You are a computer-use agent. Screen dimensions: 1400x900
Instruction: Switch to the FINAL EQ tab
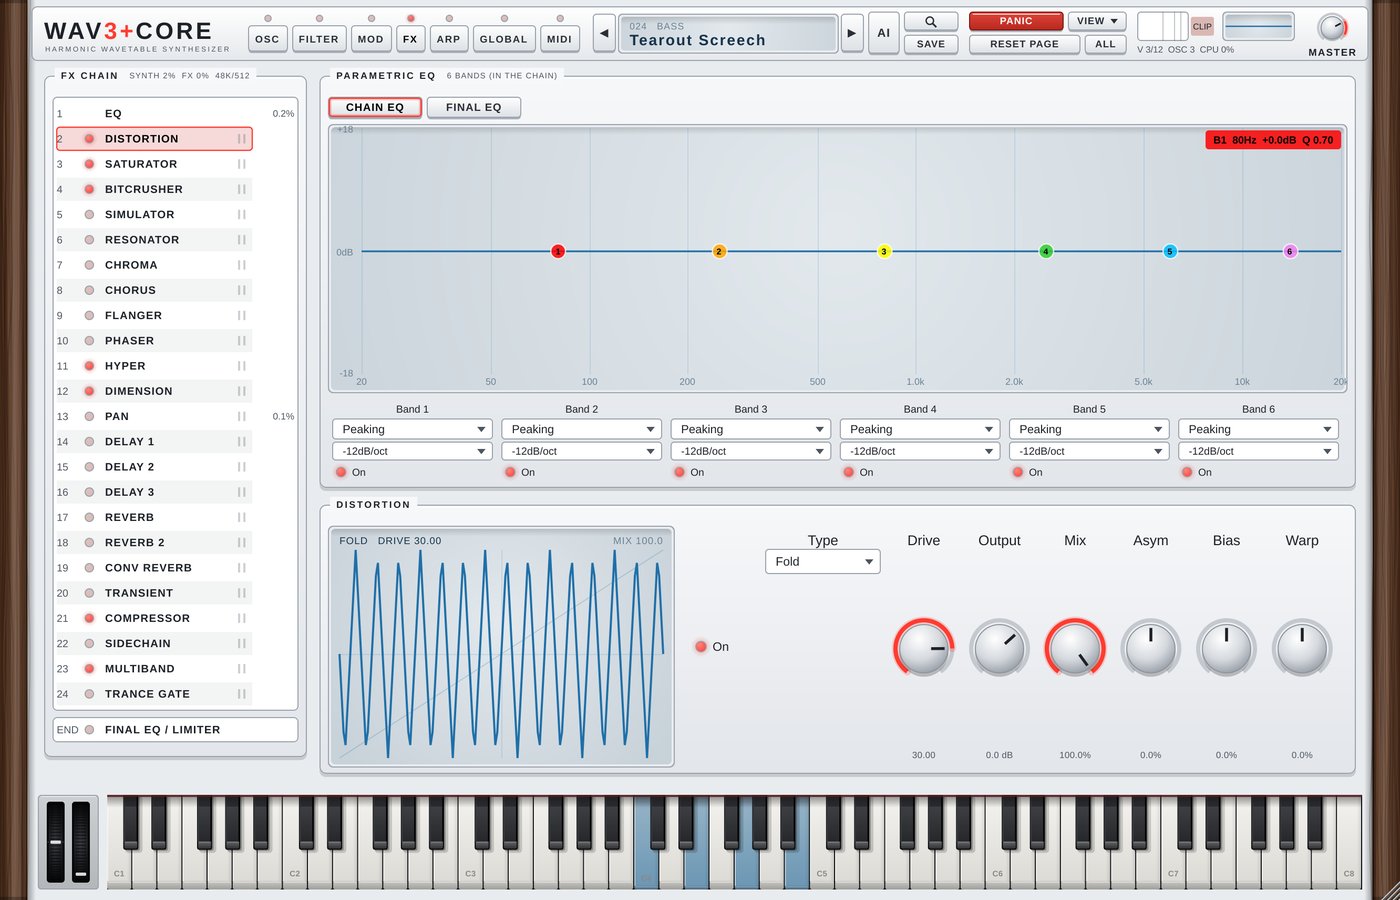point(474,107)
